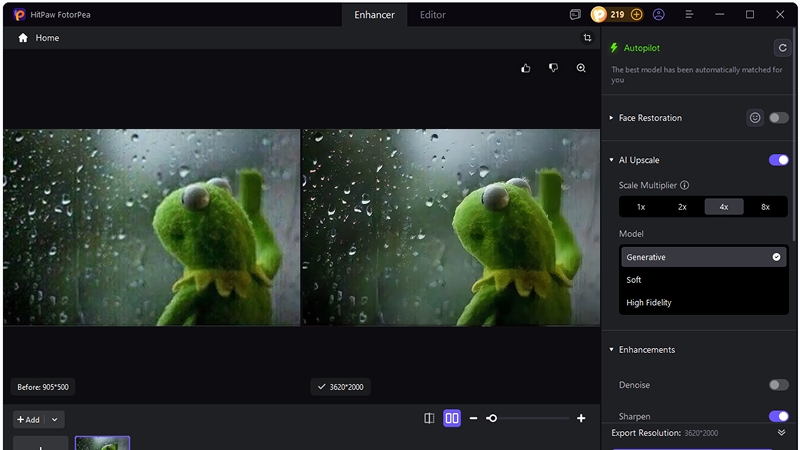Click the Export Resolution value text
The height and width of the screenshot is (450, 800).
[701, 433]
